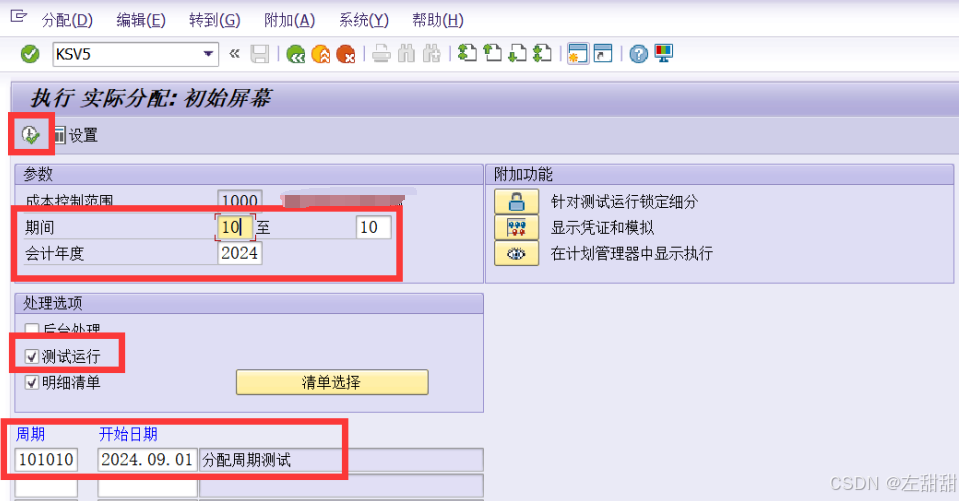The image size is (961, 501).
Task: Click the 开始日期 field showing 2024.09.01
Action: coord(147,459)
